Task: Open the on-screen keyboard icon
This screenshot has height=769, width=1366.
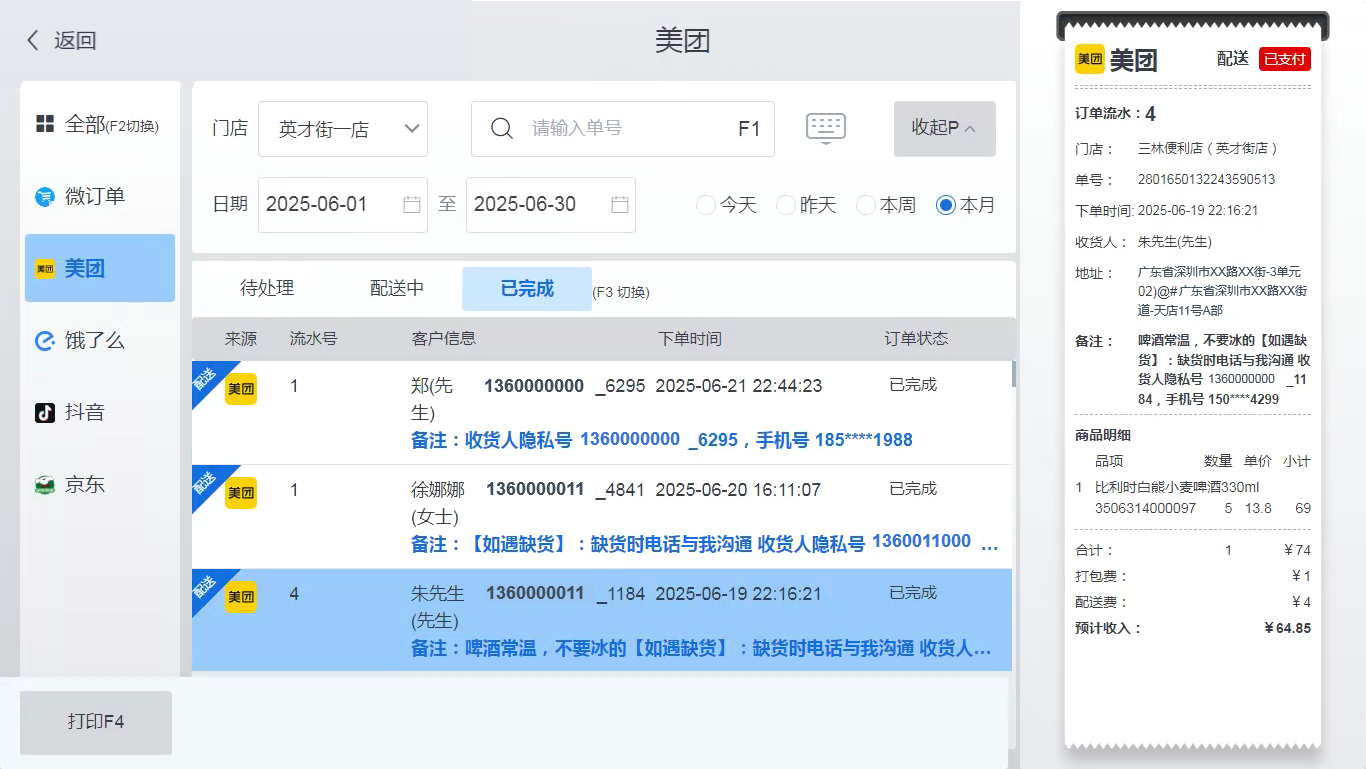Action: pyautogui.click(x=826, y=128)
